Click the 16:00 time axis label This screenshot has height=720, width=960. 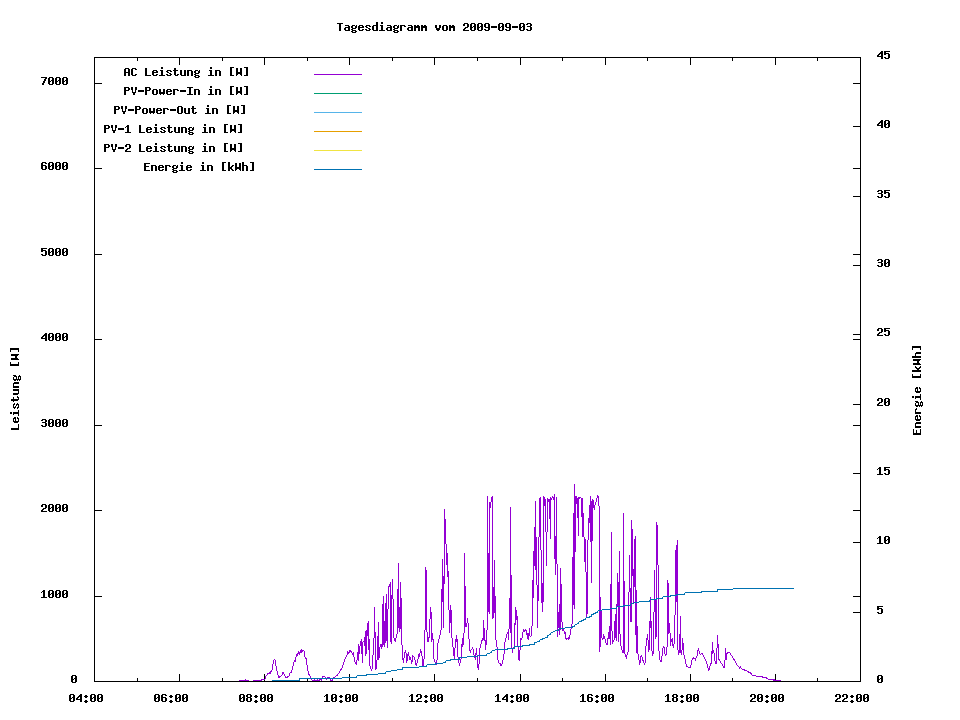pos(597,698)
